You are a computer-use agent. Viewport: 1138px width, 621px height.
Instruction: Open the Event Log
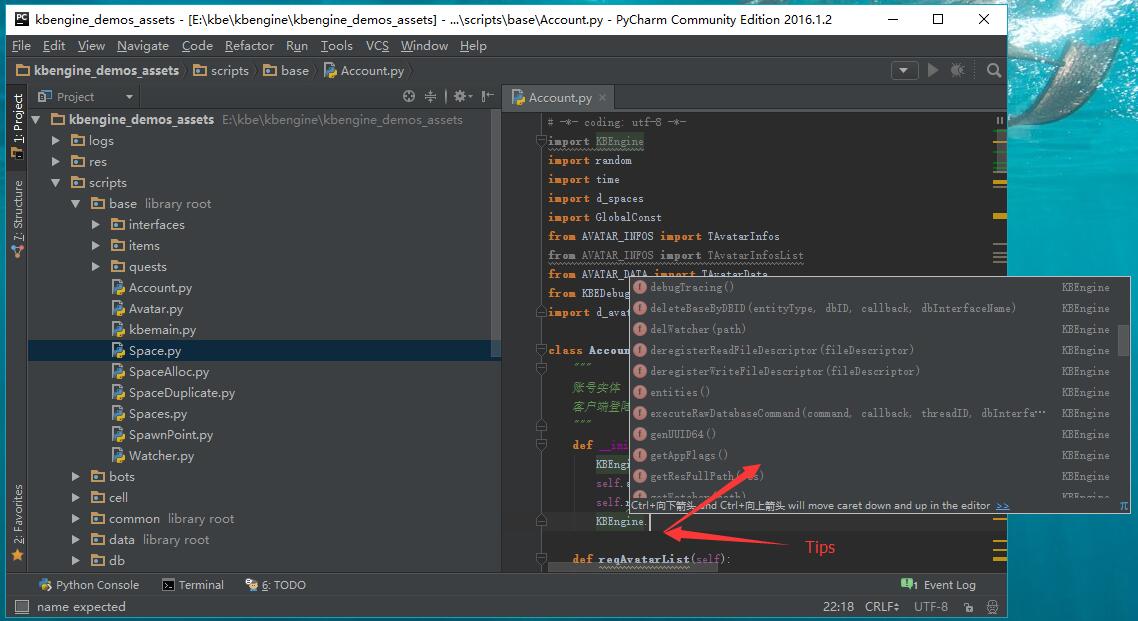tap(938, 585)
